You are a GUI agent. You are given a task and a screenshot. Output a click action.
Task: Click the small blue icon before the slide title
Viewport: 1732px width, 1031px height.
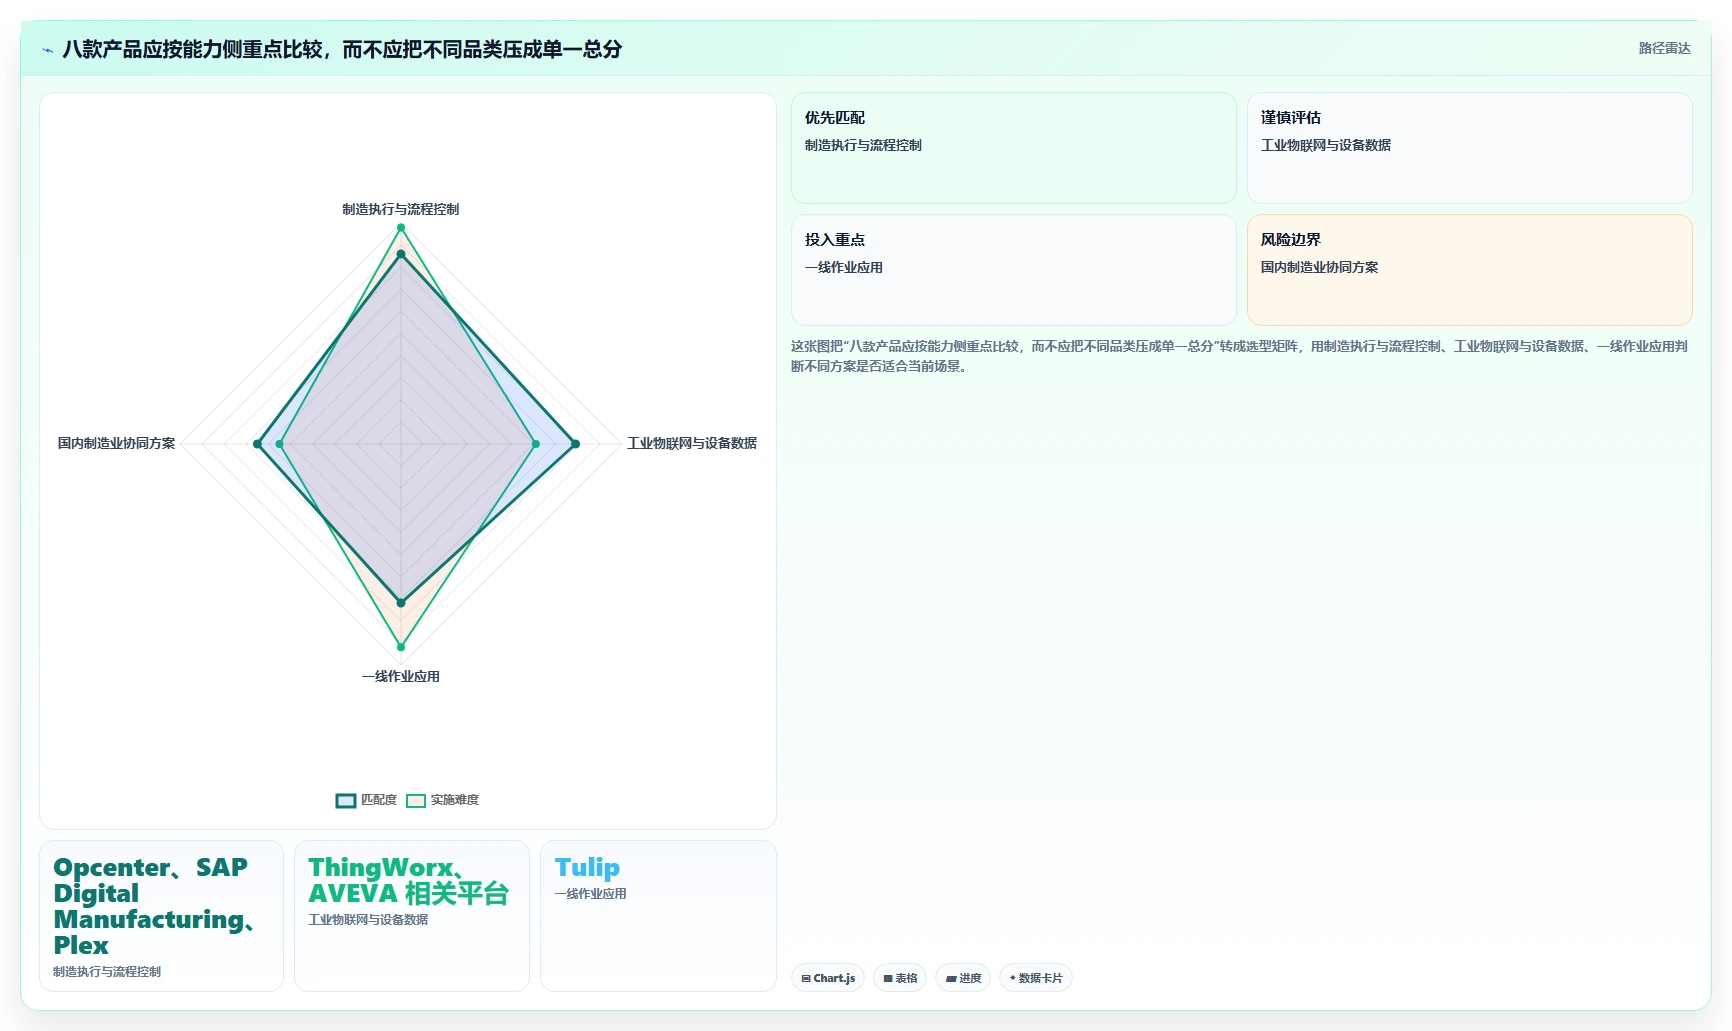[47, 50]
